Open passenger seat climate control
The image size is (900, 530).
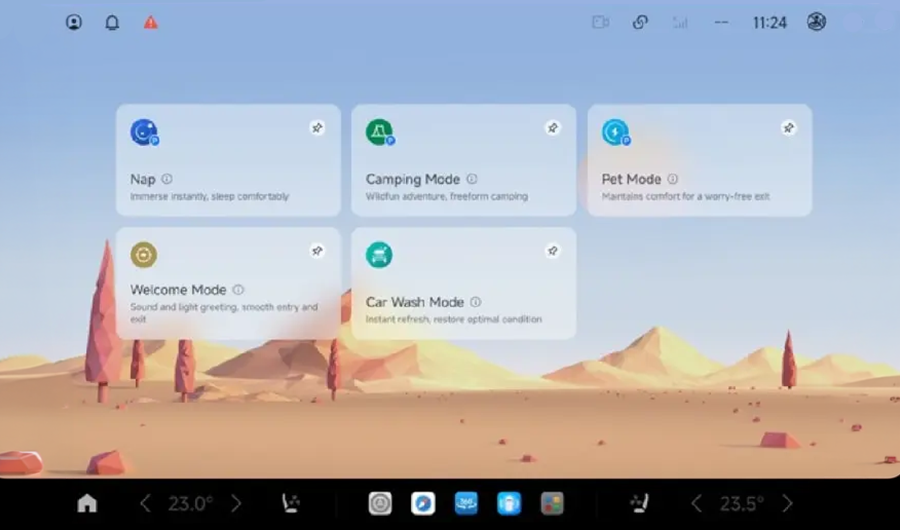(x=639, y=504)
